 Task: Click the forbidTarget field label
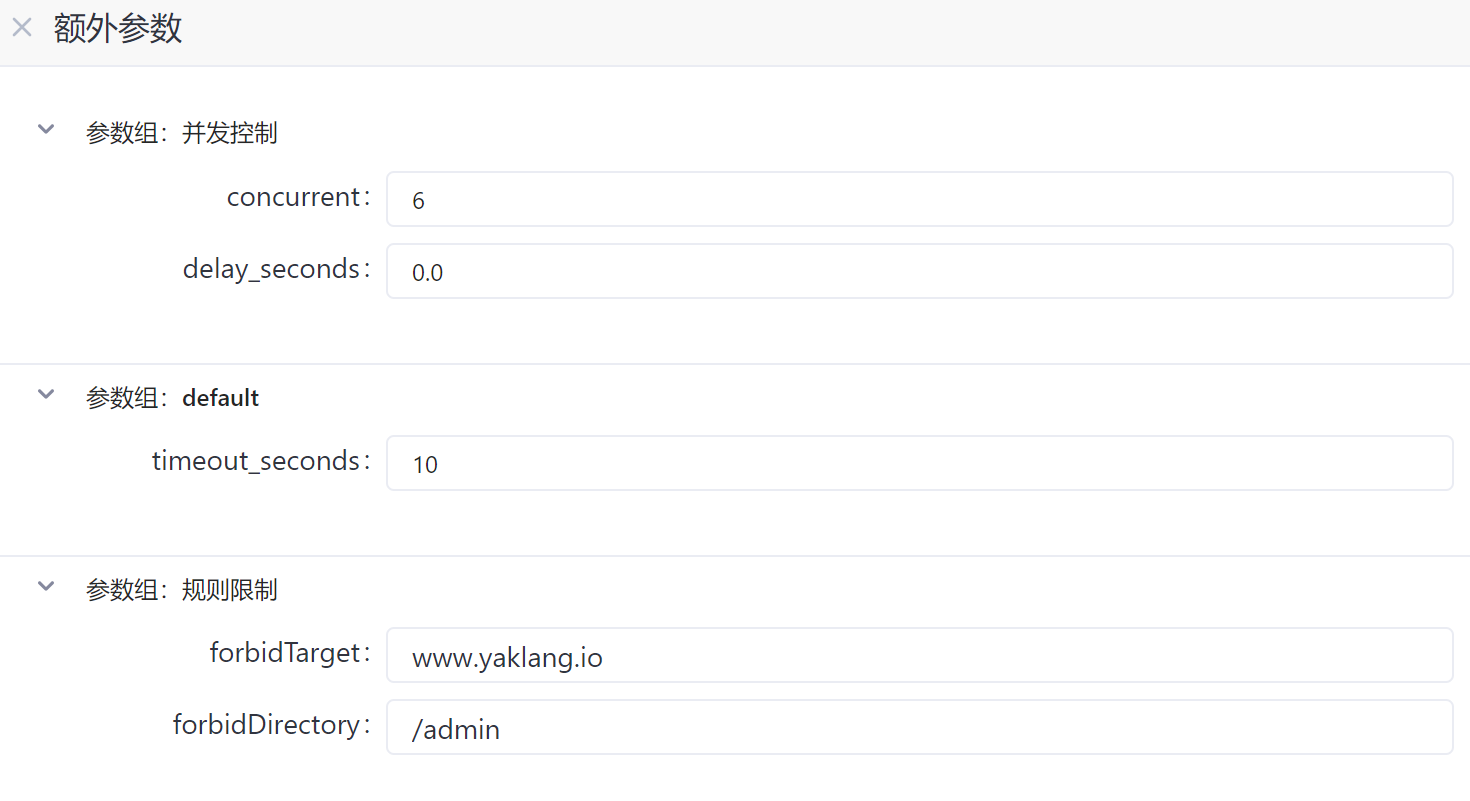285,653
